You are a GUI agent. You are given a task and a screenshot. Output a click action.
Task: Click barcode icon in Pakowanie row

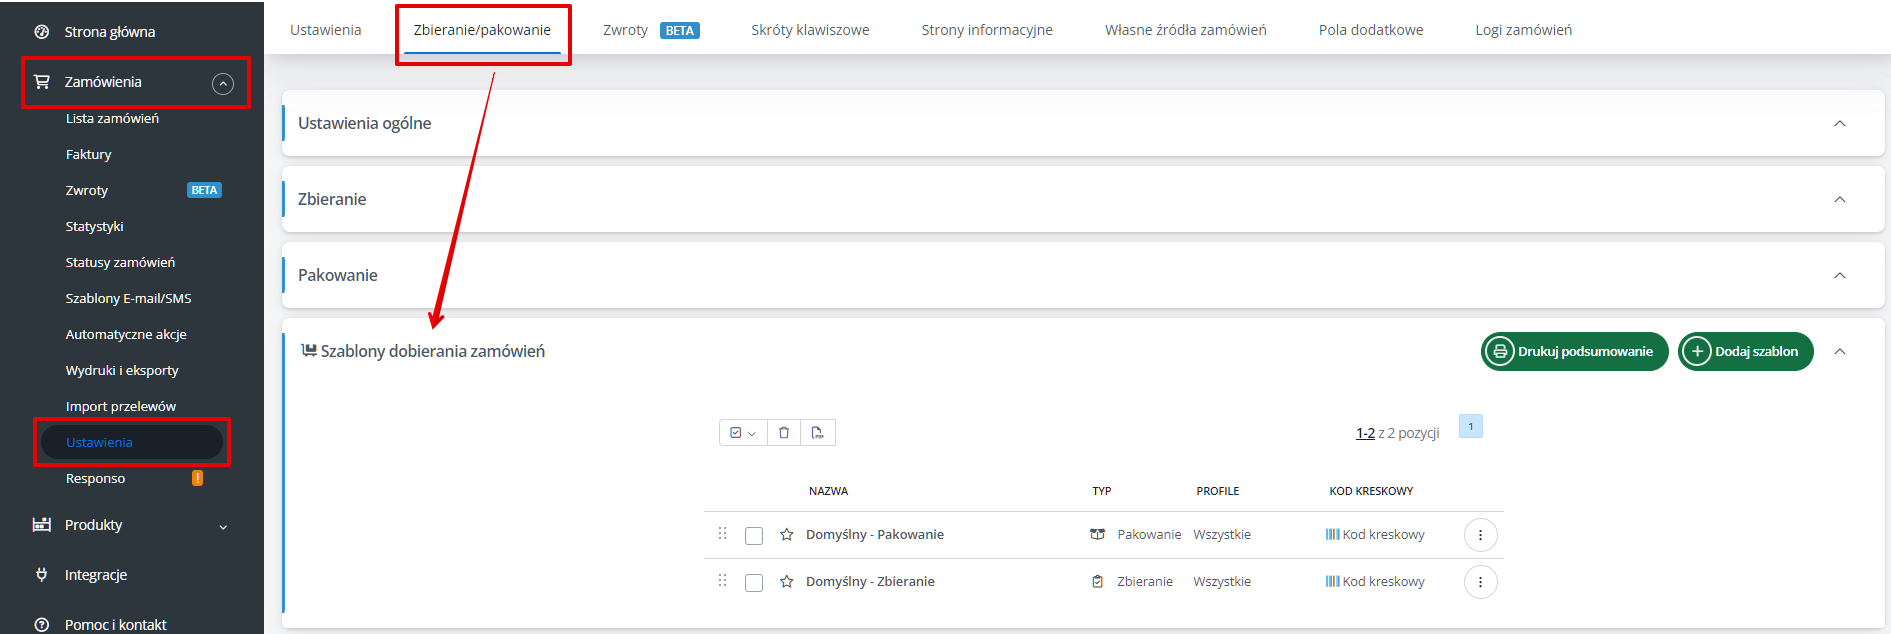tap(1332, 535)
